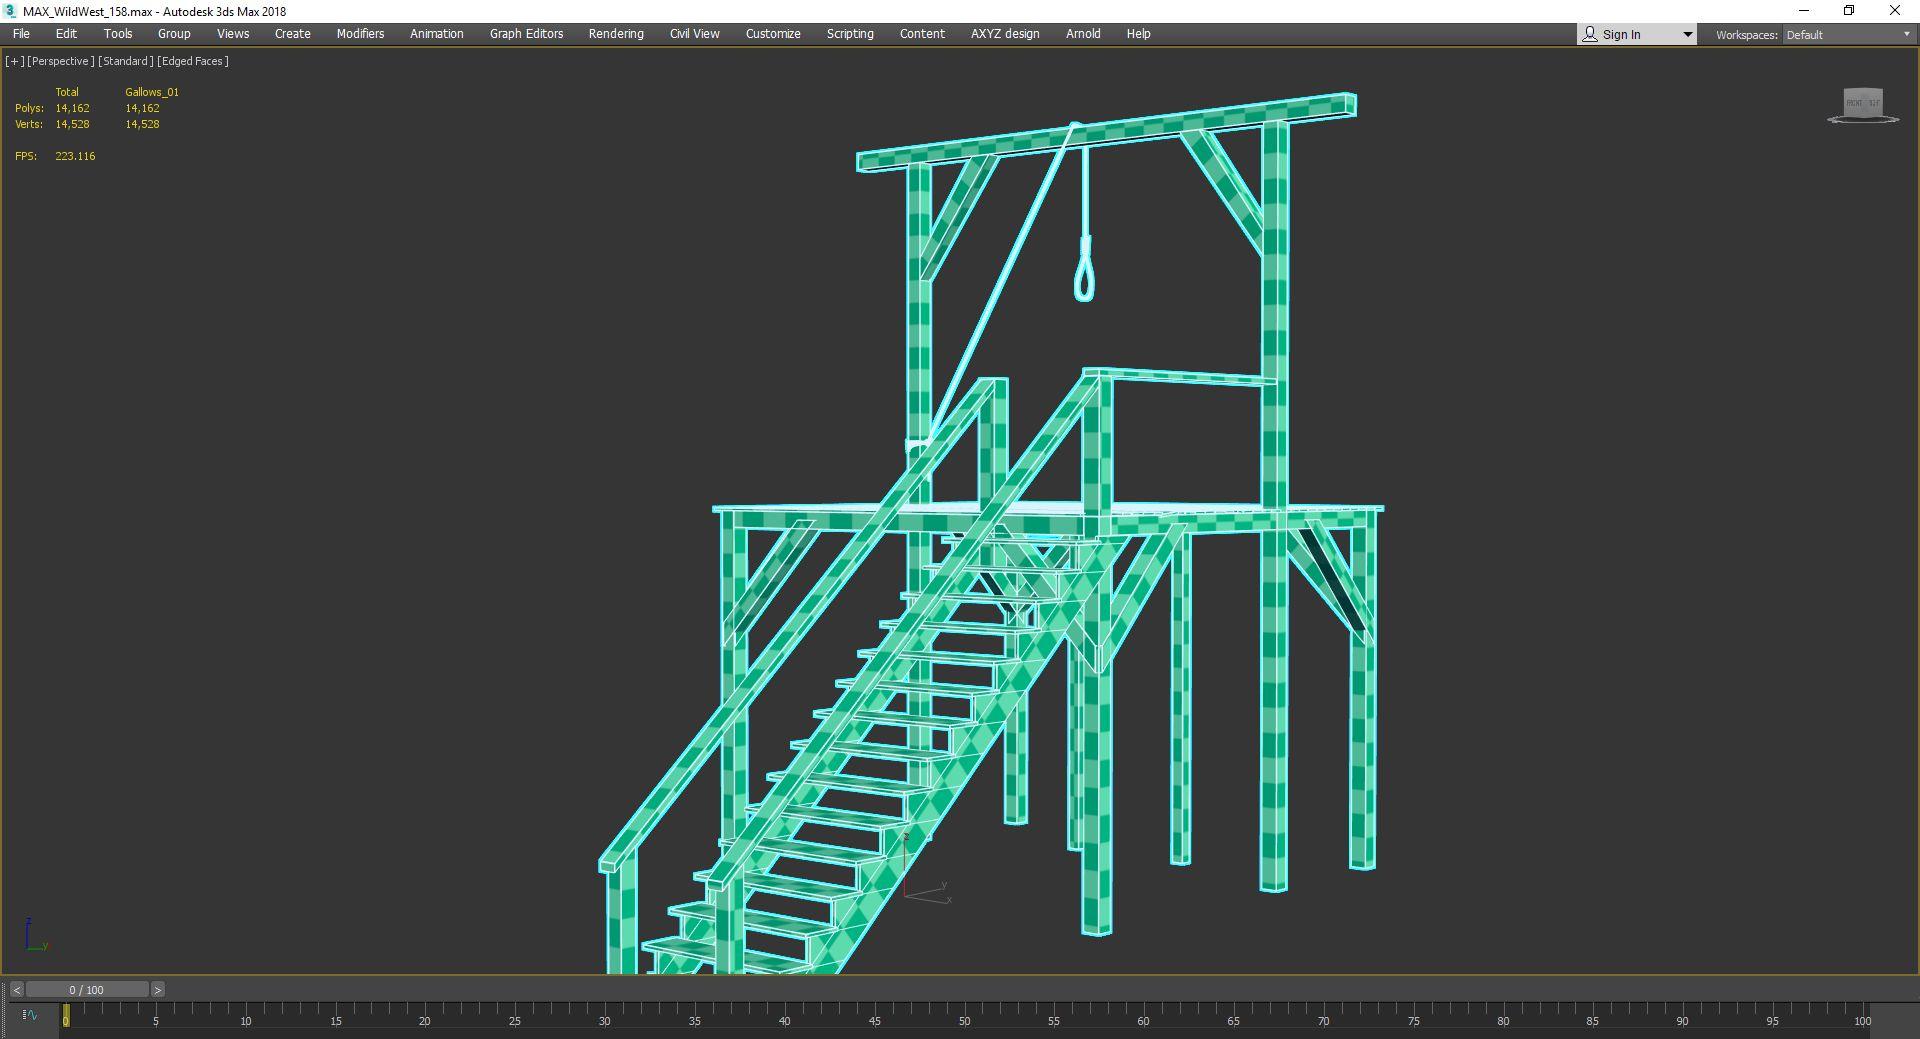Step to the previous frame arrow

point(16,990)
